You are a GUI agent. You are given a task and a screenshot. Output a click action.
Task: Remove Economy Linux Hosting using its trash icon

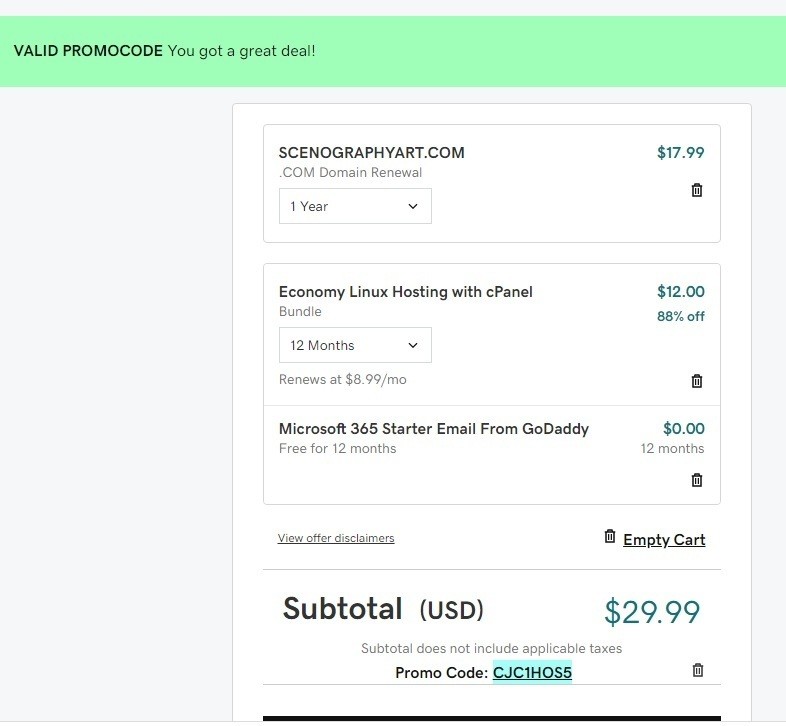tap(697, 381)
